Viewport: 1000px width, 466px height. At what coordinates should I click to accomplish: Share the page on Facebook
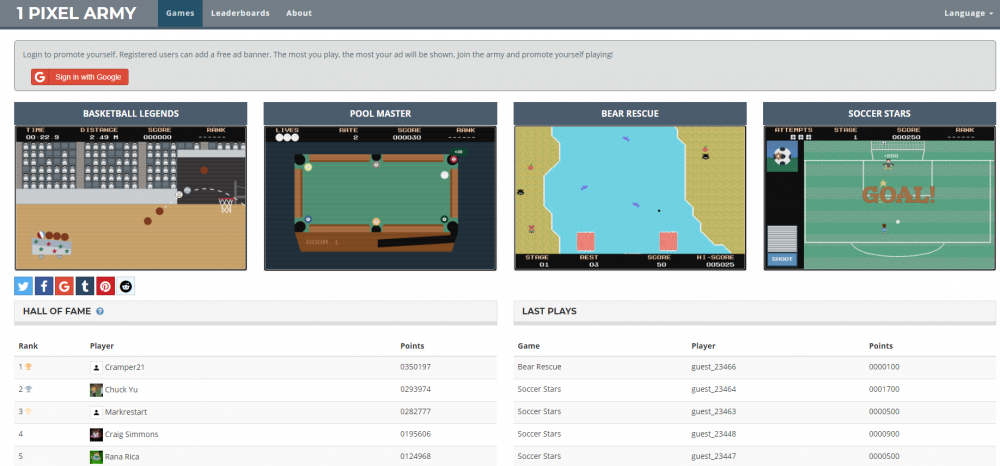[x=44, y=286]
